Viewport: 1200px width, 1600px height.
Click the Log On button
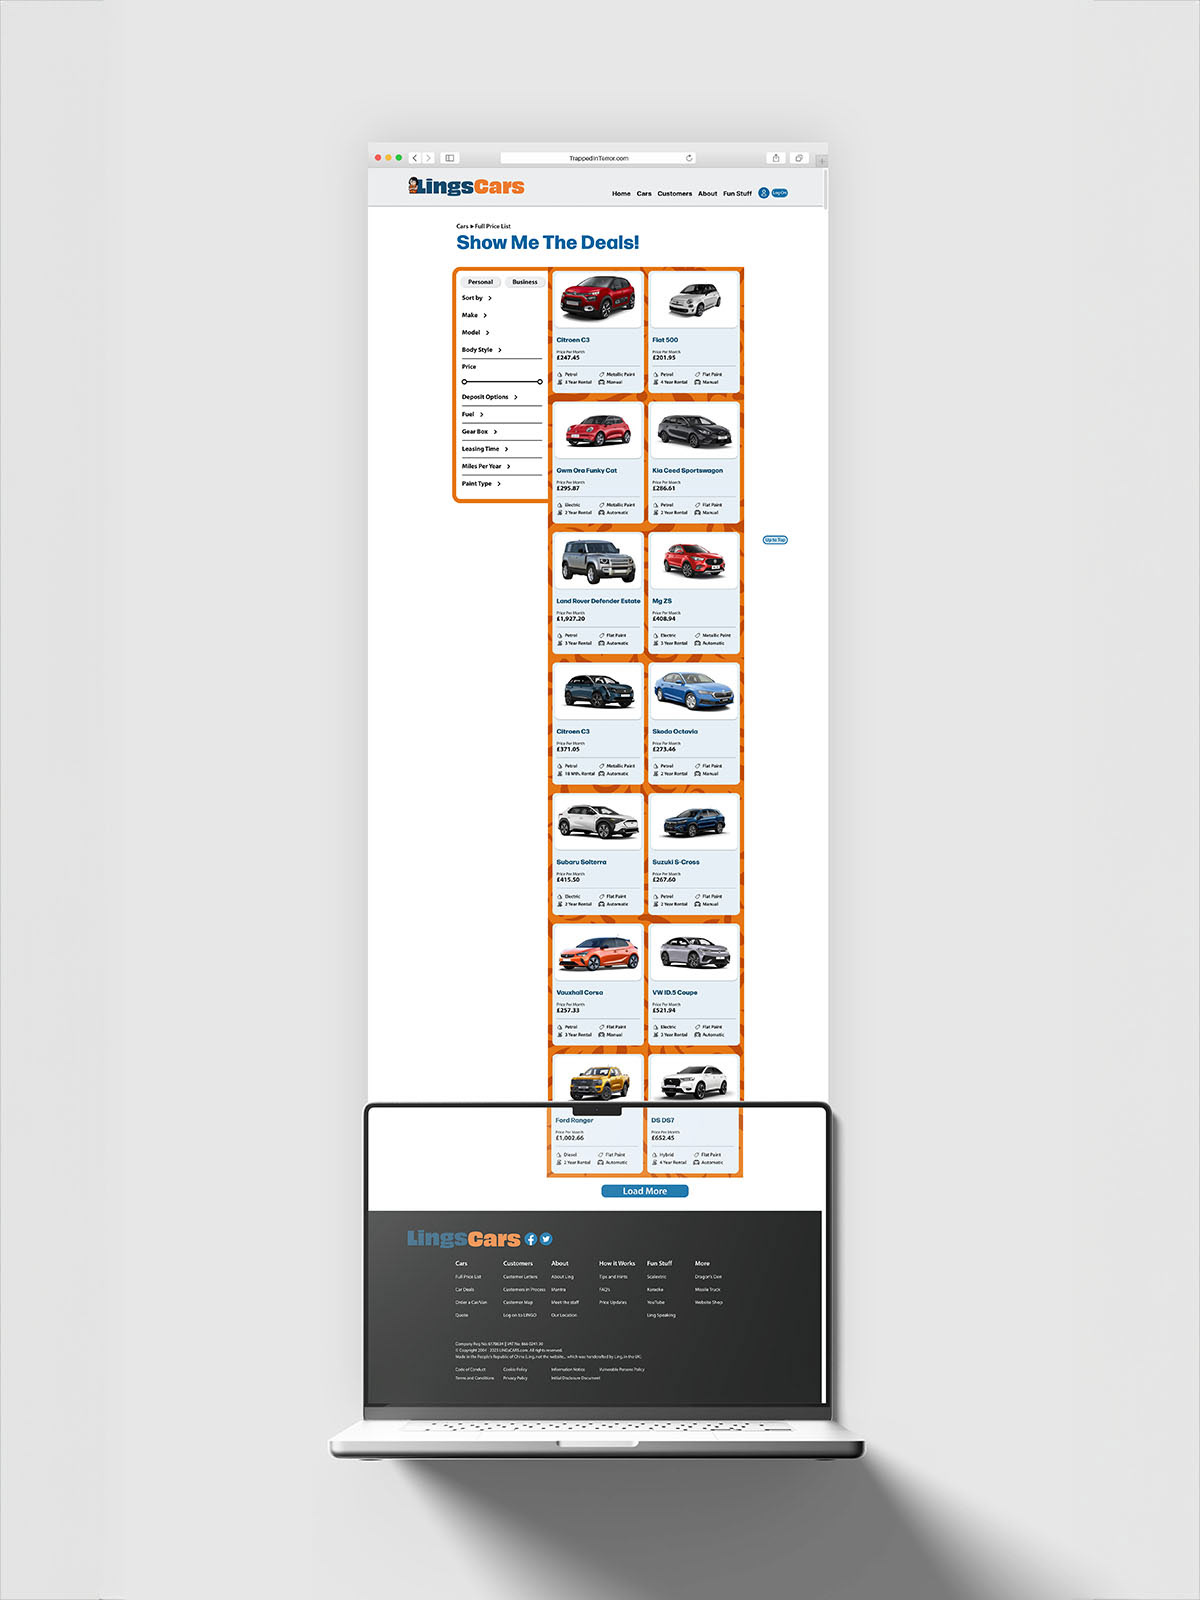(780, 193)
